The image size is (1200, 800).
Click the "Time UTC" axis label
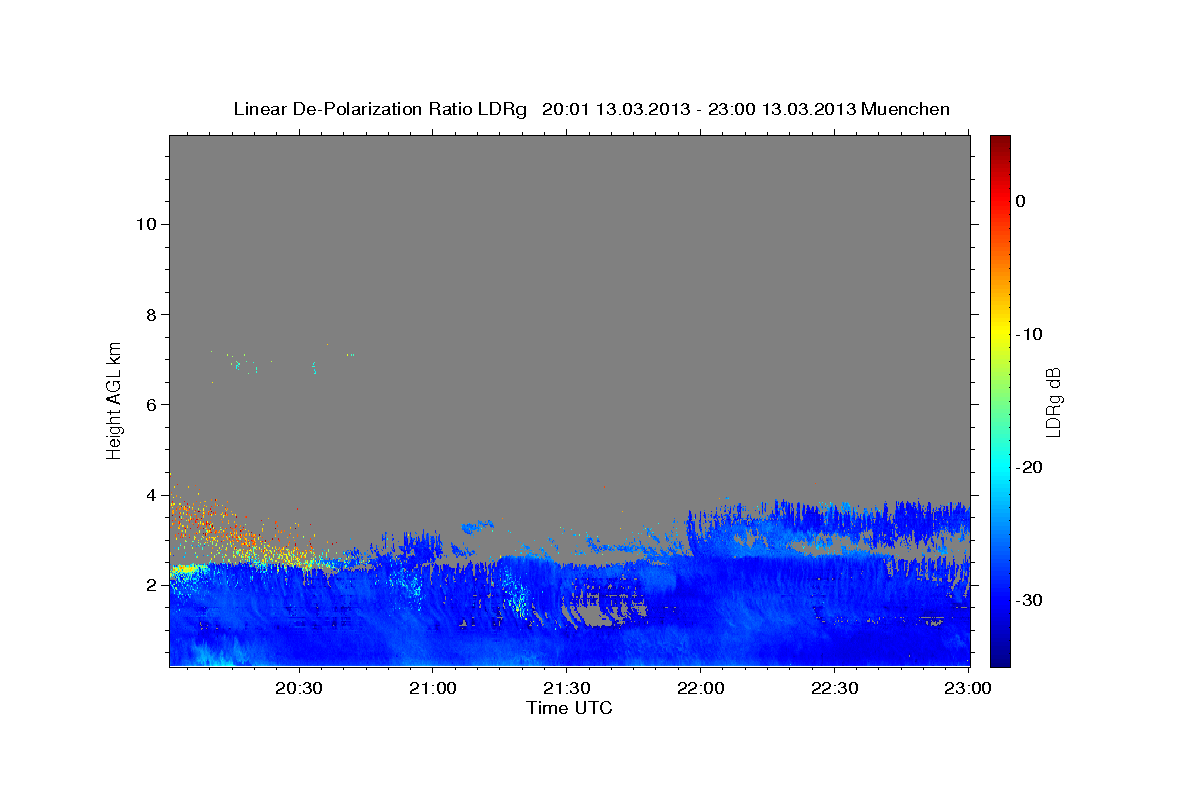(569, 708)
